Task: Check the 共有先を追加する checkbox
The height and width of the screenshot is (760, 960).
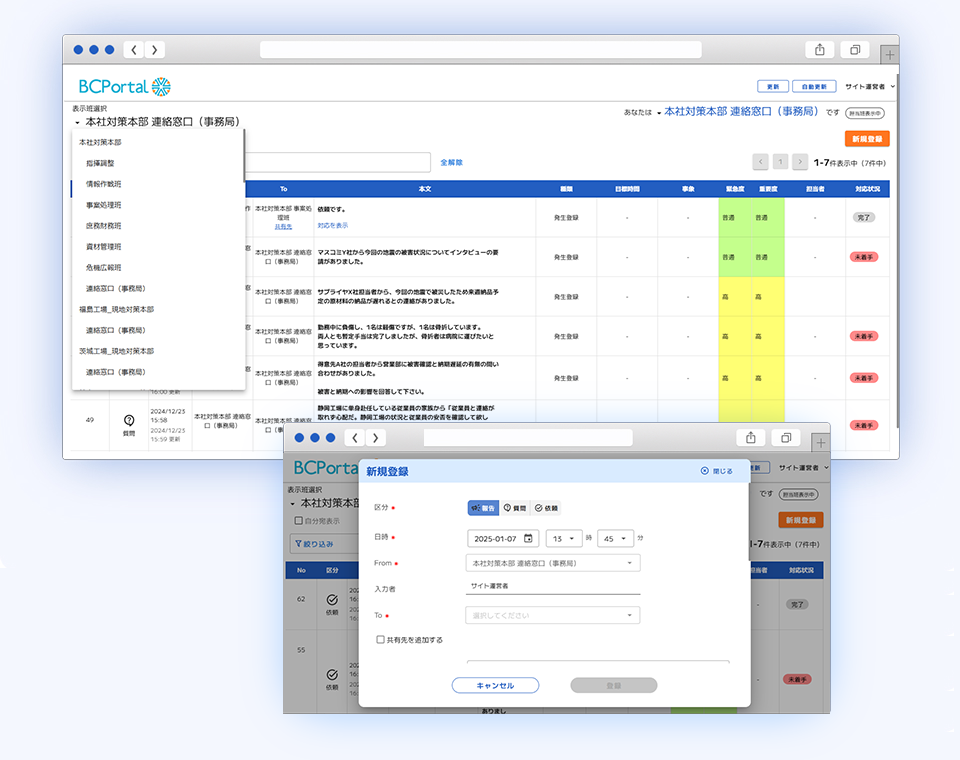Action: (380, 639)
